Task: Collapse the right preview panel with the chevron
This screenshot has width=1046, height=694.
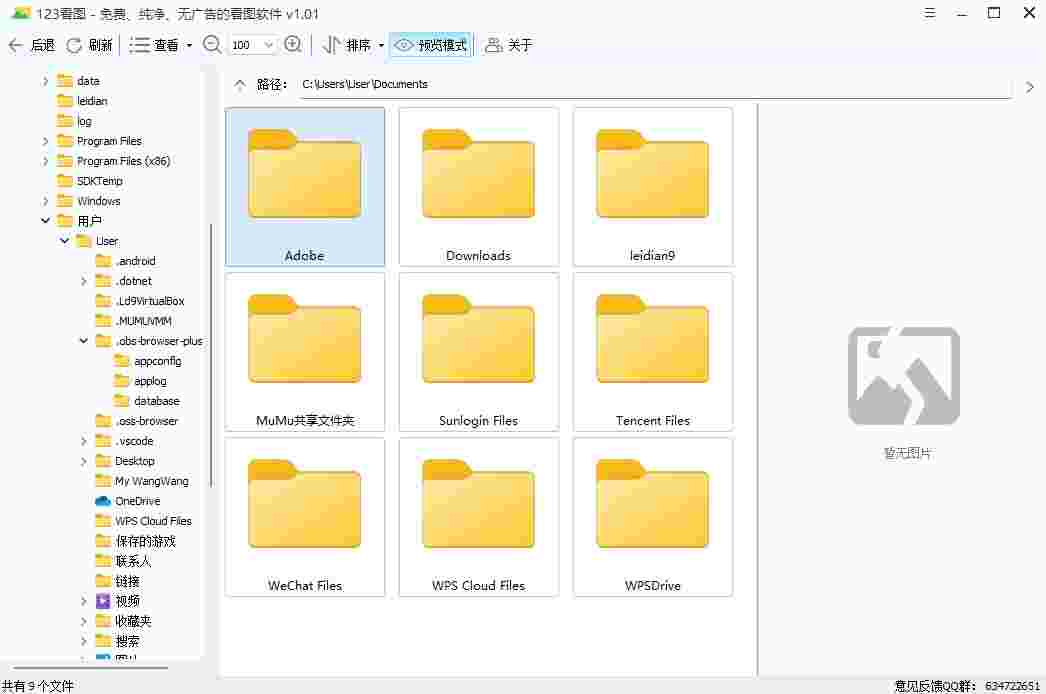Action: (1030, 87)
